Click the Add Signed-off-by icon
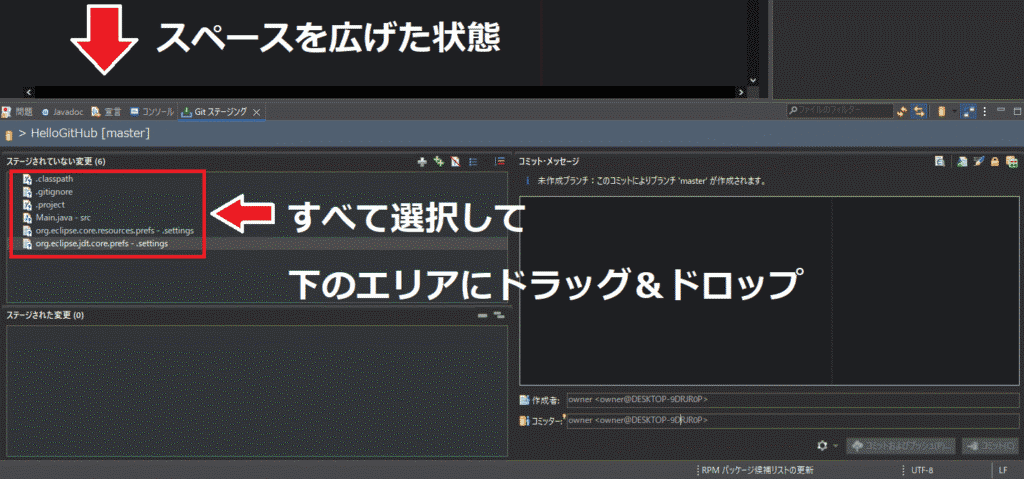The image size is (1024, 479). click(x=979, y=161)
